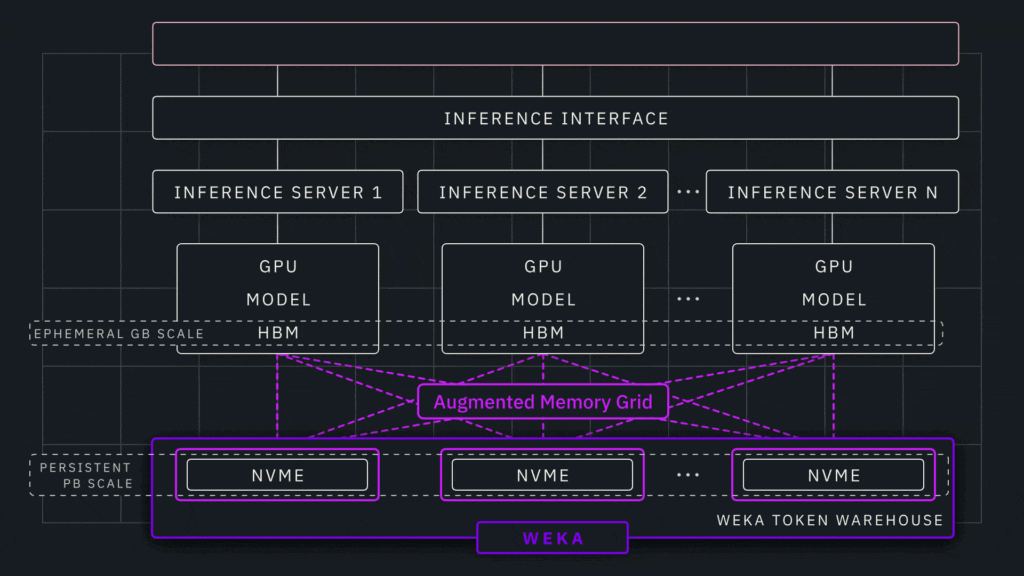
Task: Select the middle NVME drive element
Action: (x=542, y=475)
